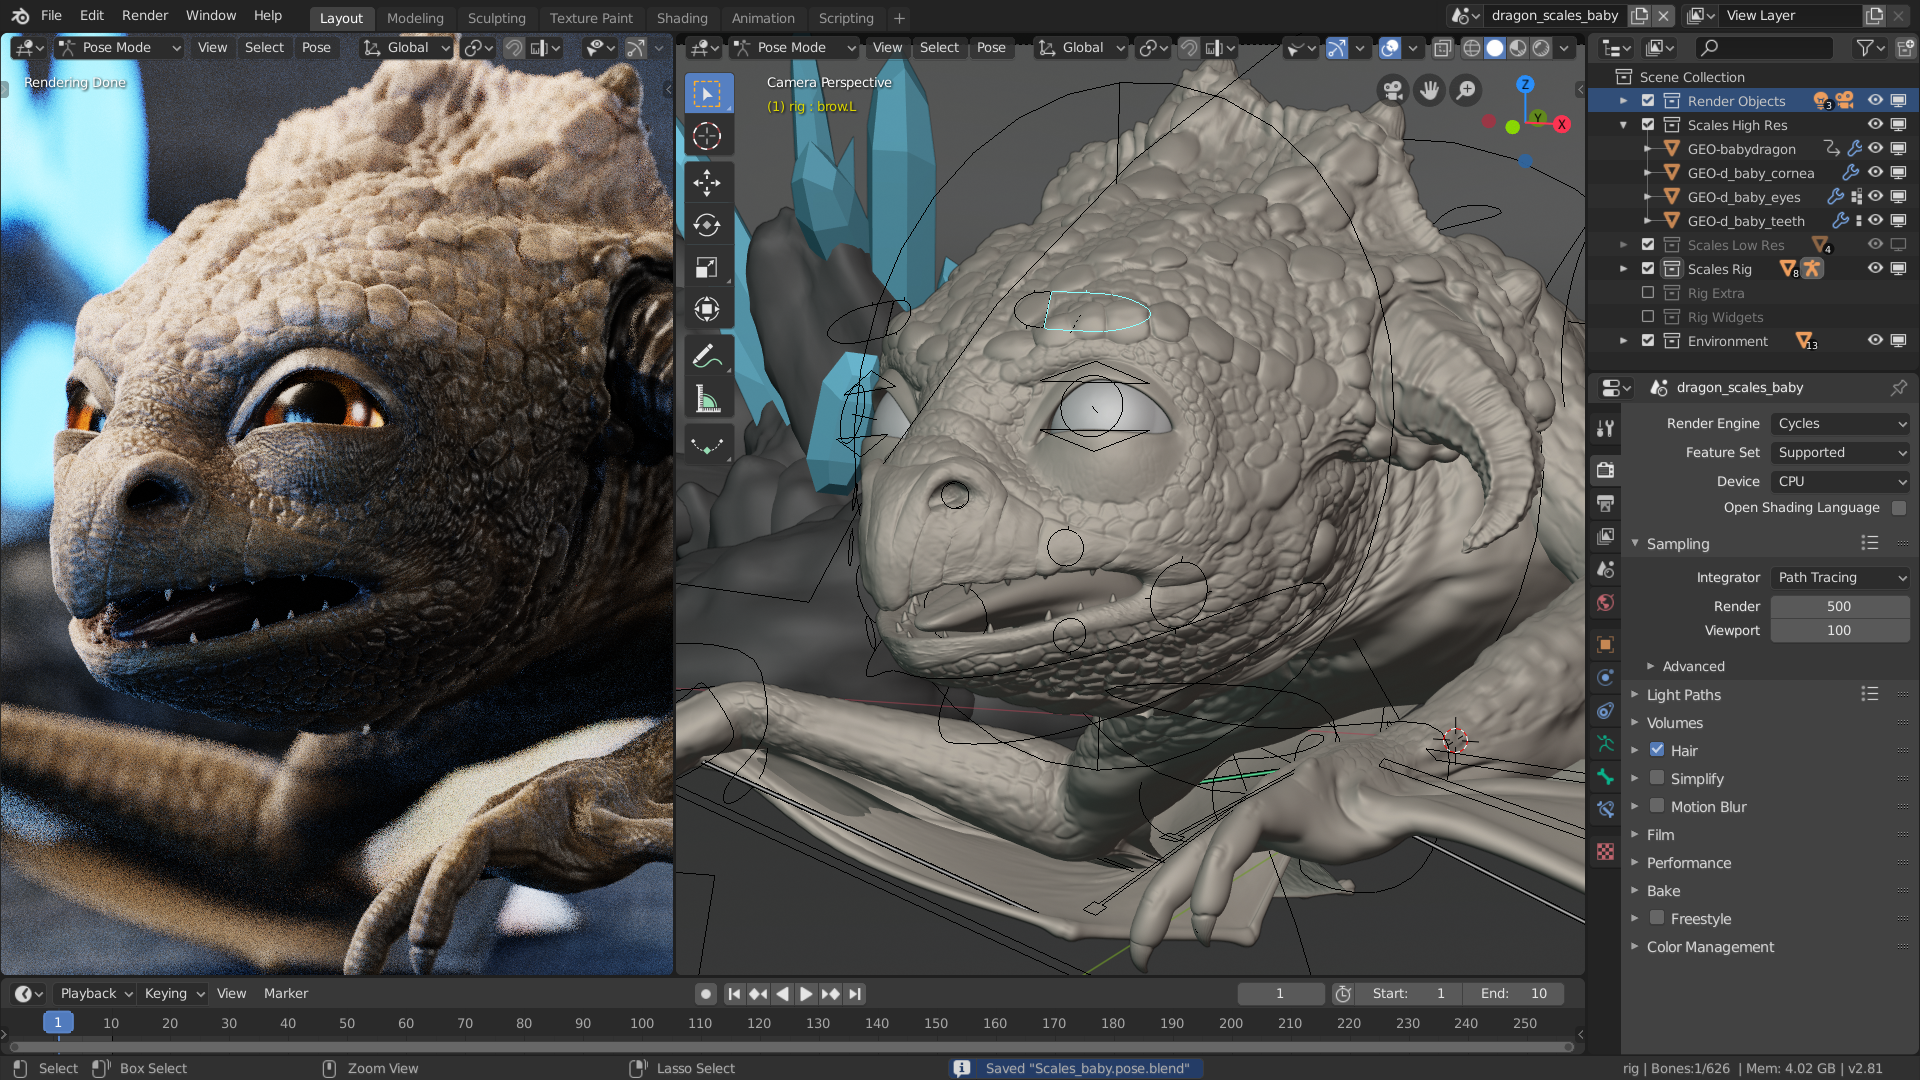Image resolution: width=1920 pixels, height=1080 pixels.
Task: Open the Render menu
Action: click(145, 15)
